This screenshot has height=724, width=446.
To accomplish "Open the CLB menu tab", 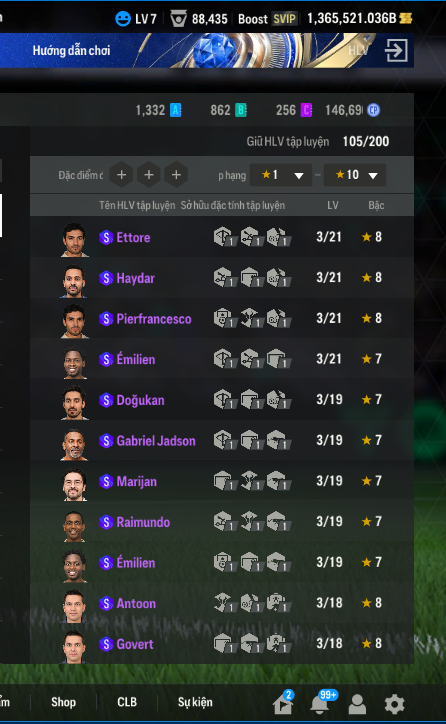I will [x=127, y=702].
